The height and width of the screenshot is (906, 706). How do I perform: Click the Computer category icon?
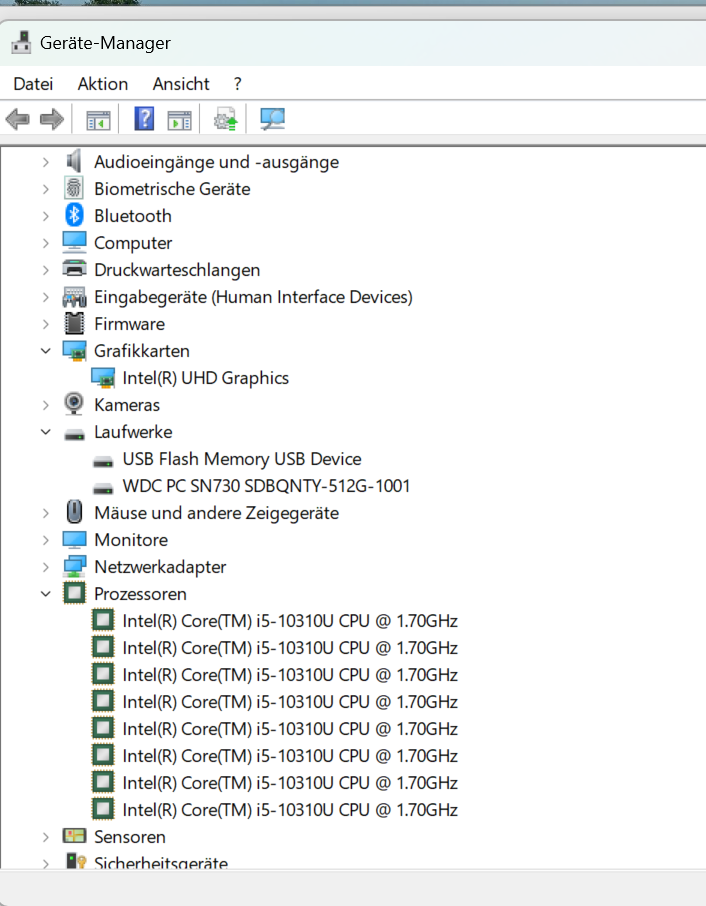tap(74, 243)
